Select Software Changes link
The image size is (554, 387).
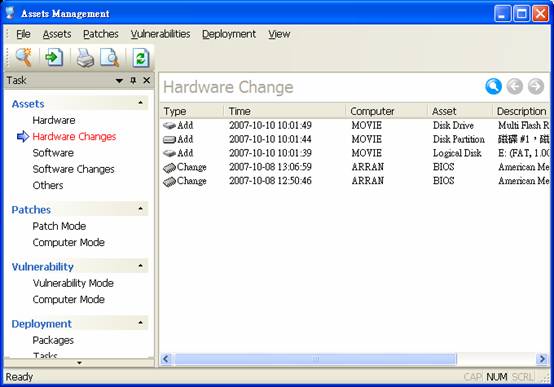pos(73,169)
